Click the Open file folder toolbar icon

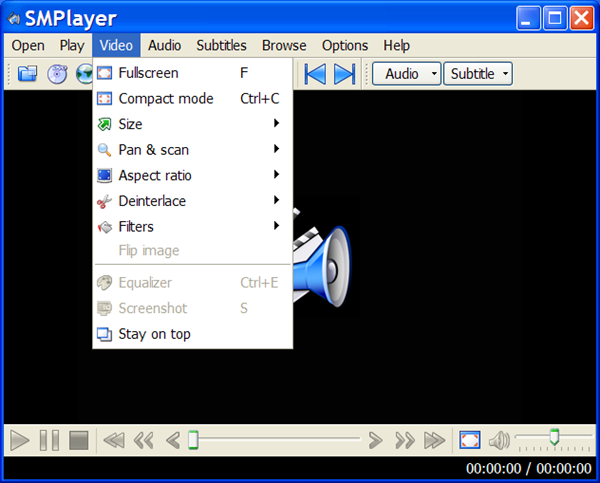click(27, 74)
